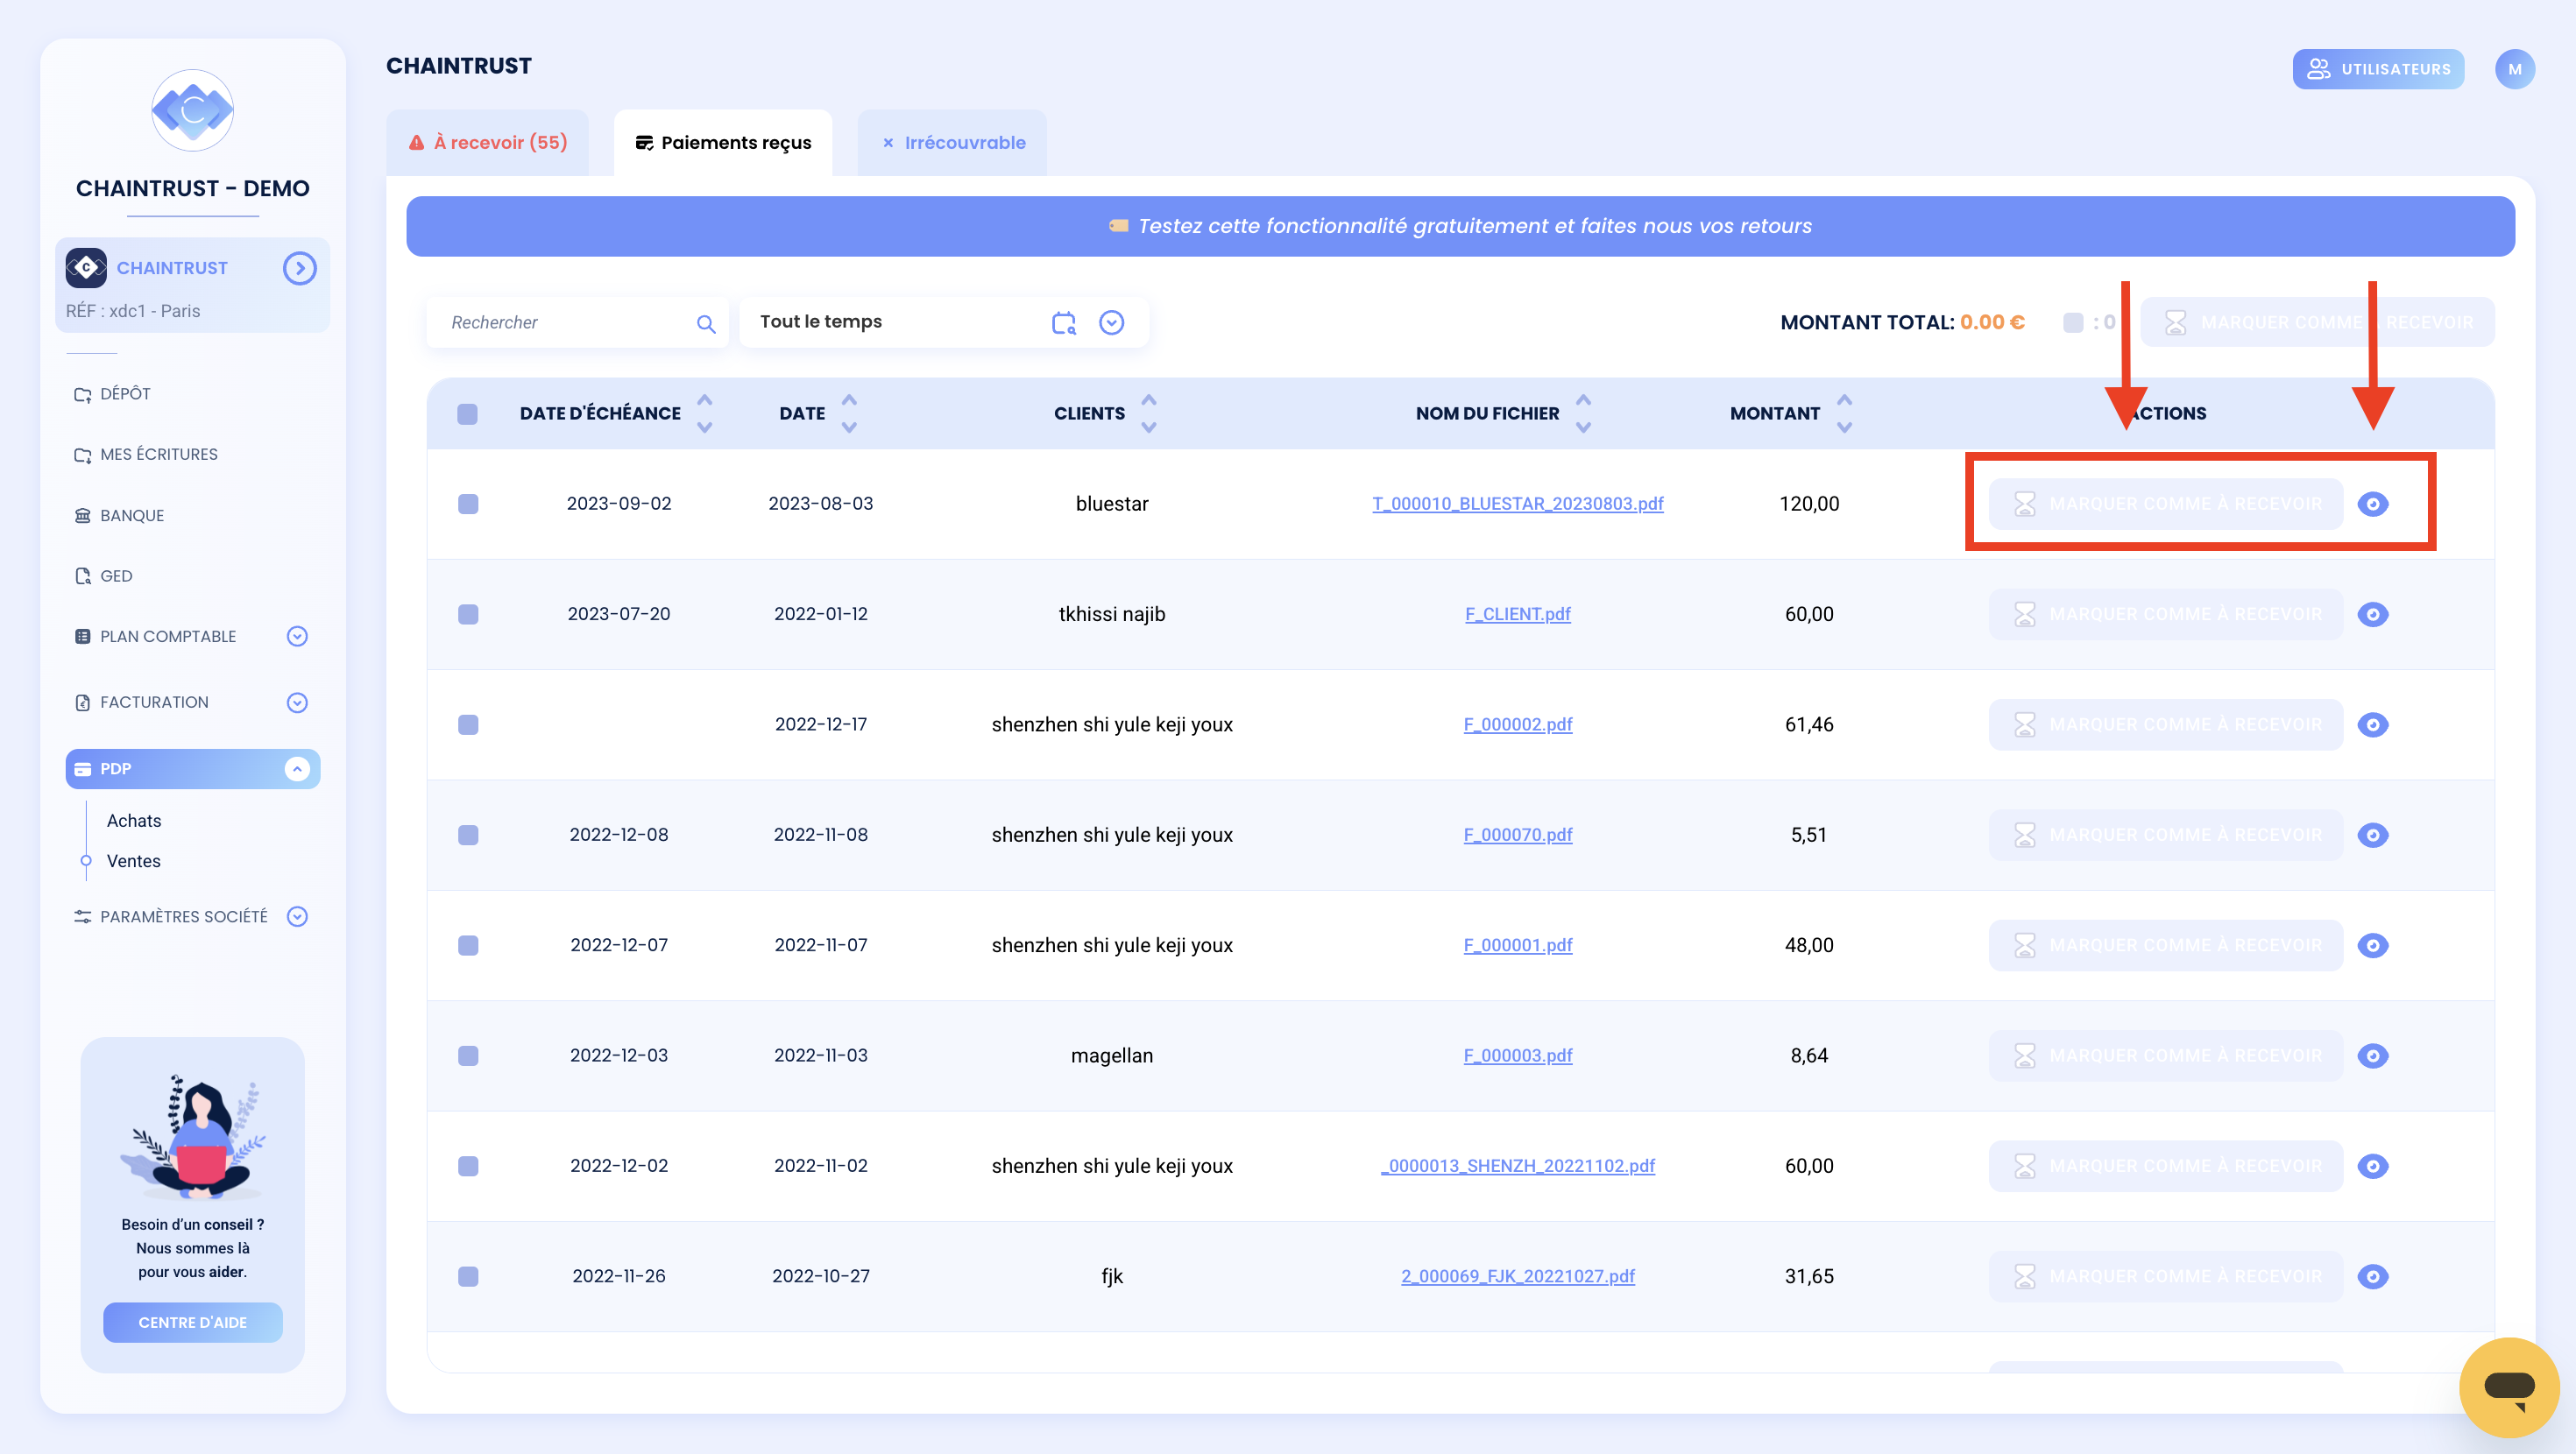Switch to the Irrécouvrable tab
Screen dimensions: 2576x1454
click(953, 143)
